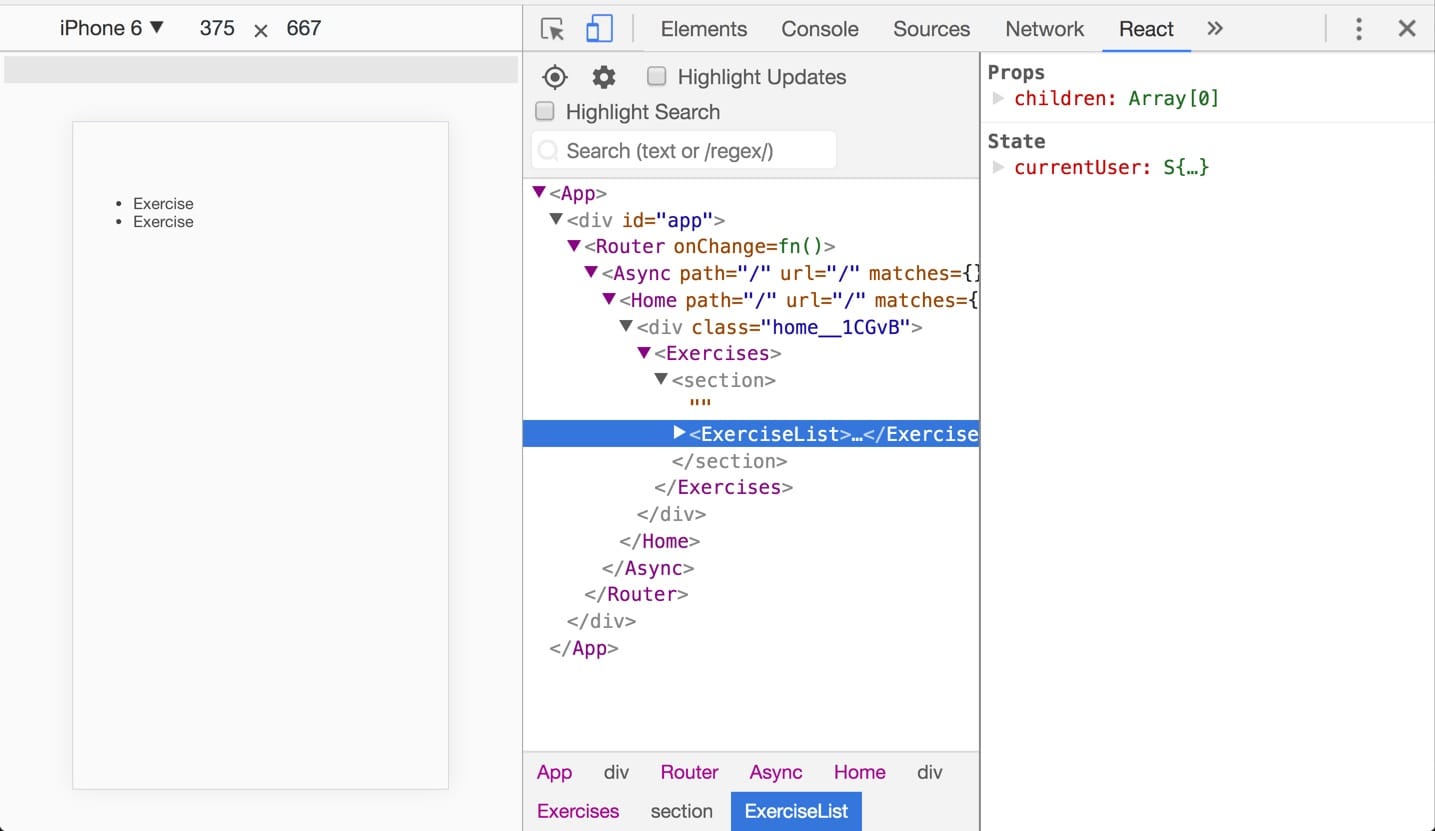Collapse the Home node arrow
The width and height of the screenshot is (1435, 831).
pyautogui.click(x=608, y=299)
